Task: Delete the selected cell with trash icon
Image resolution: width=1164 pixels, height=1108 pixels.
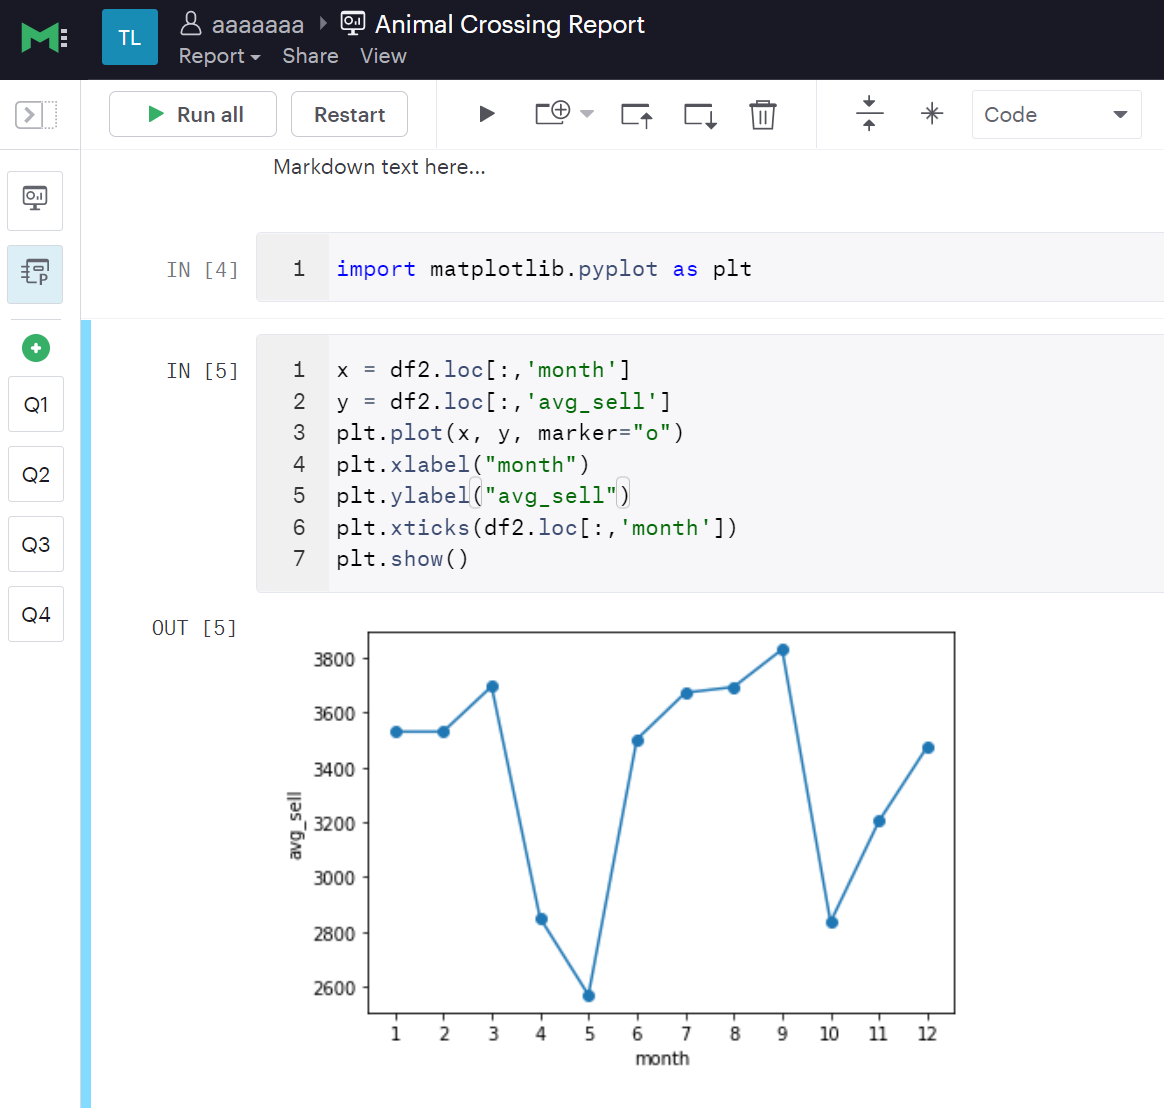Action: [762, 114]
